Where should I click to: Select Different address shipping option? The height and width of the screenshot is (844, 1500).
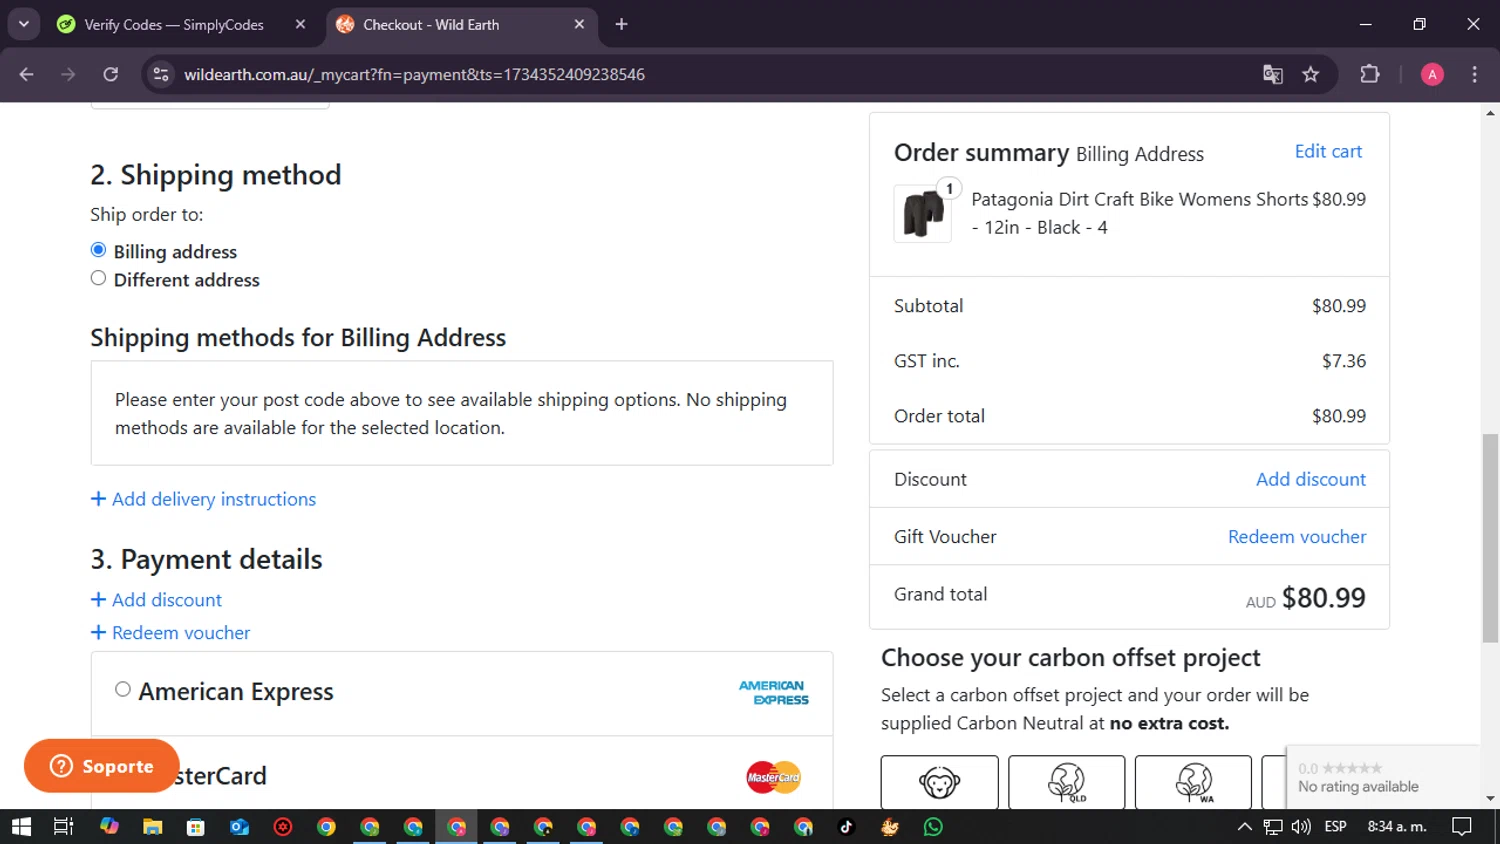pyautogui.click(x=98, y=278)
